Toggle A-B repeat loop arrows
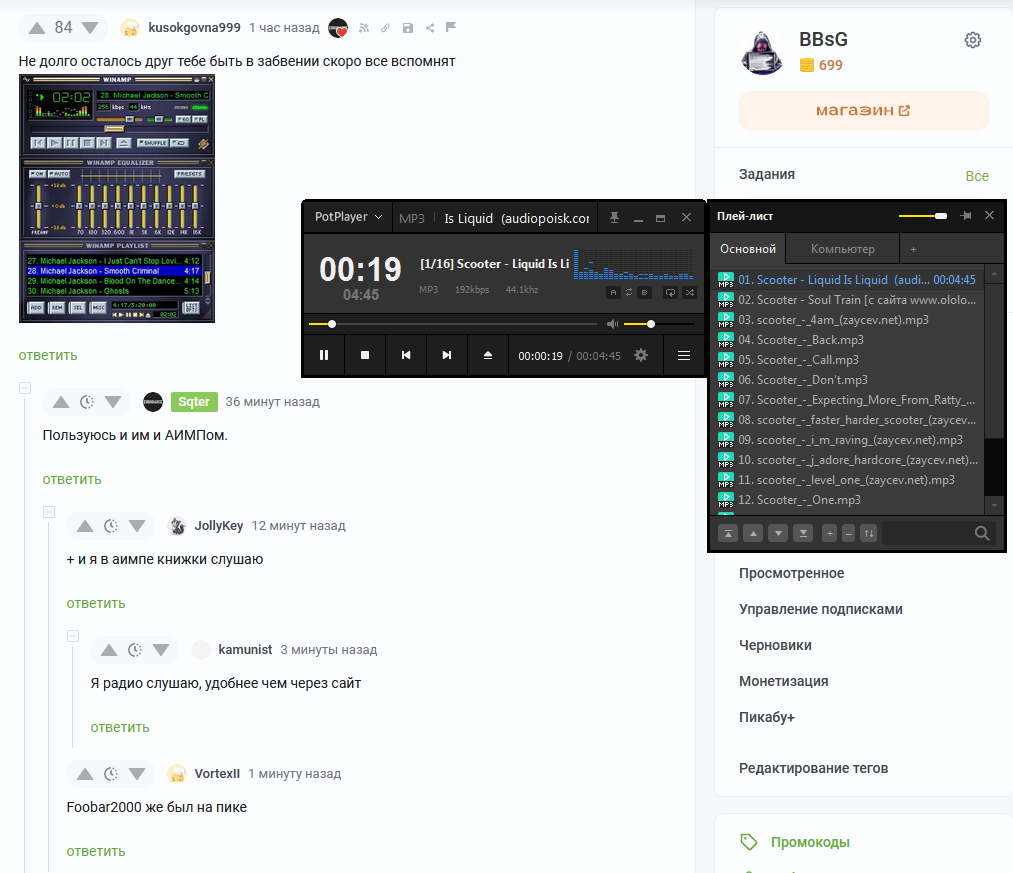 (629, 293)
